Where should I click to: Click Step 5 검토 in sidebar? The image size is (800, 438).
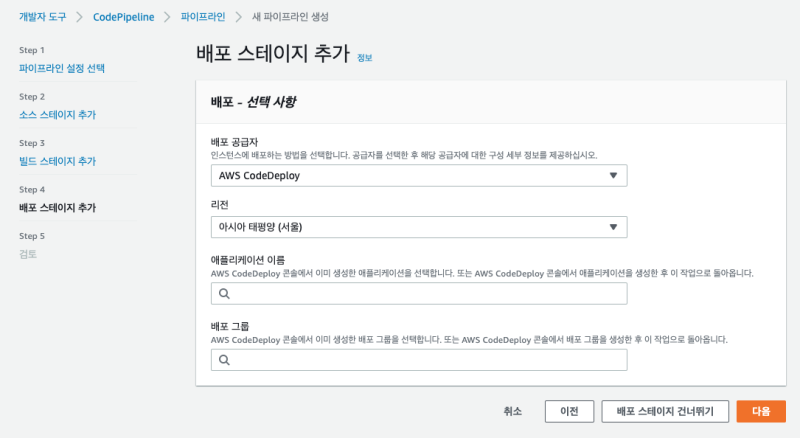(28, 254)
